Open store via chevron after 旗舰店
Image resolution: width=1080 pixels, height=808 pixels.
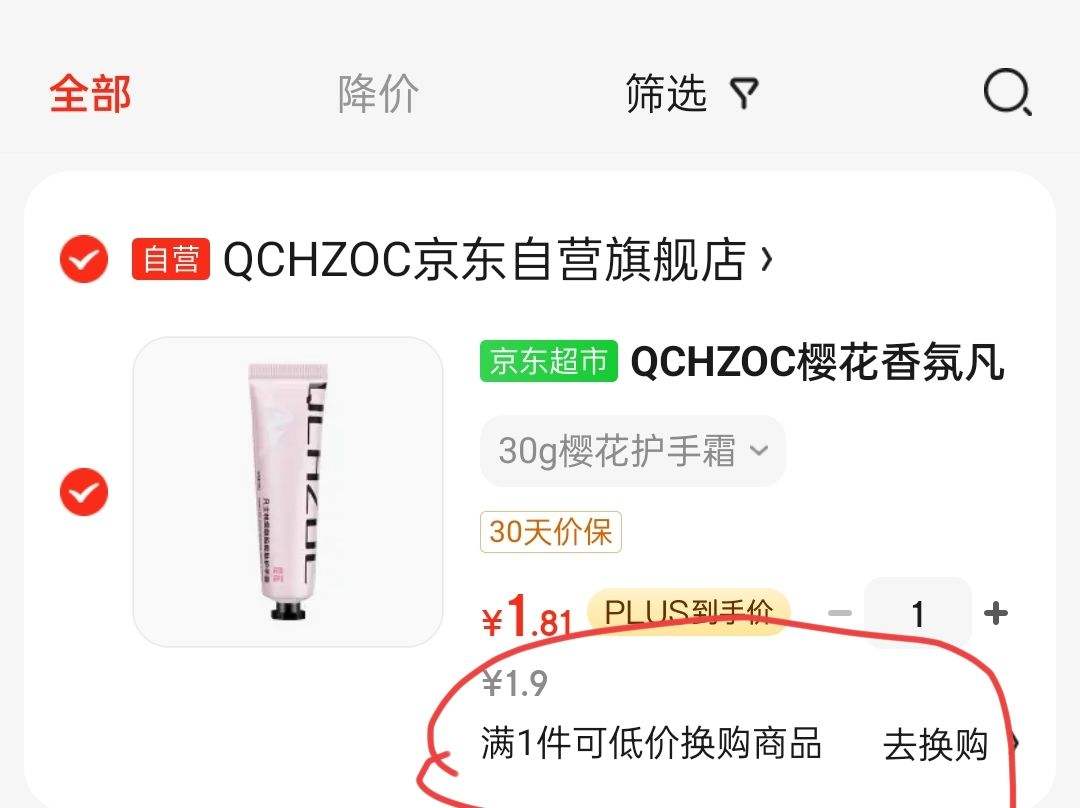pyautogui.click(x=767, y=259)
